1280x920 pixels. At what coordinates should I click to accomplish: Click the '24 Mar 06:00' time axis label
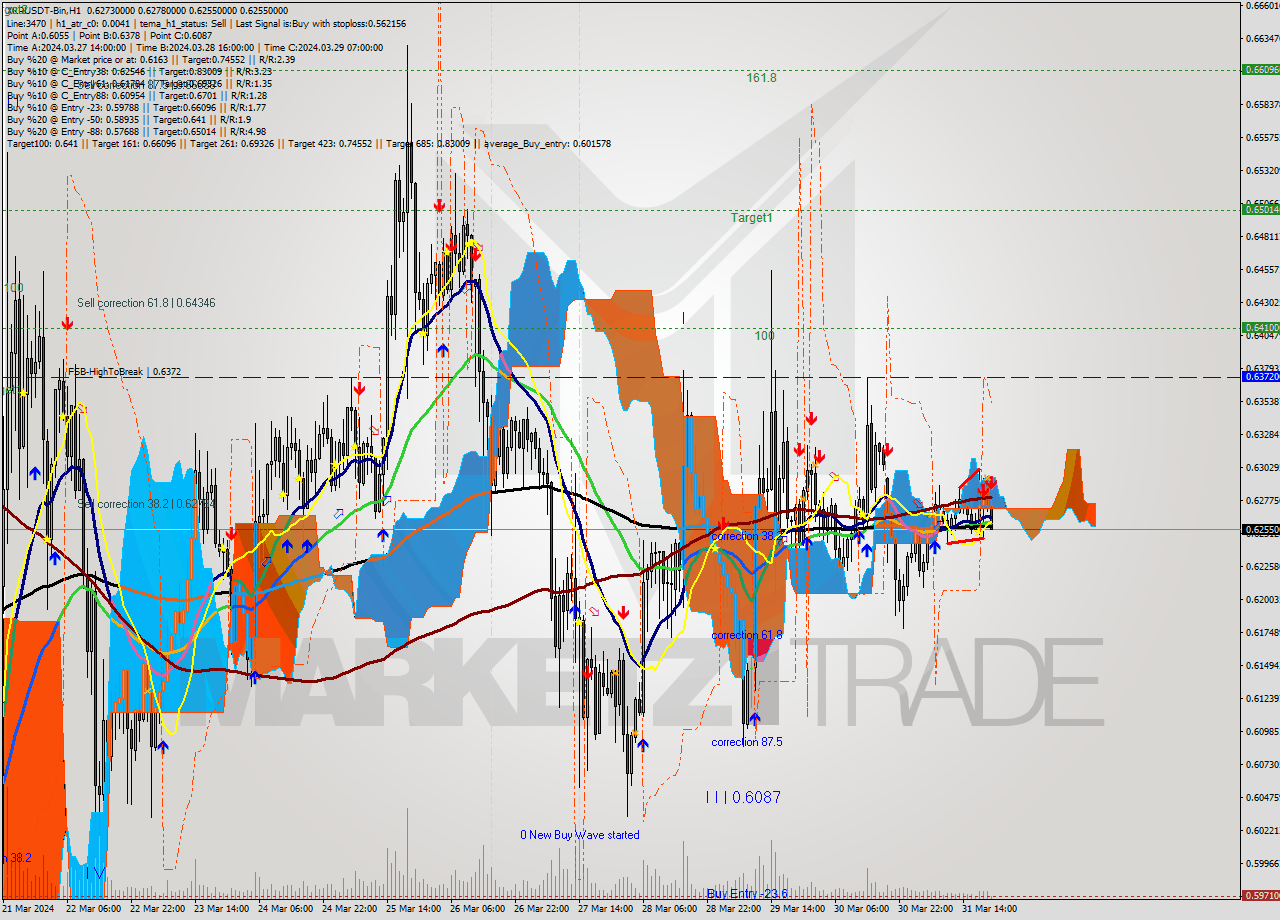(284, 909)
